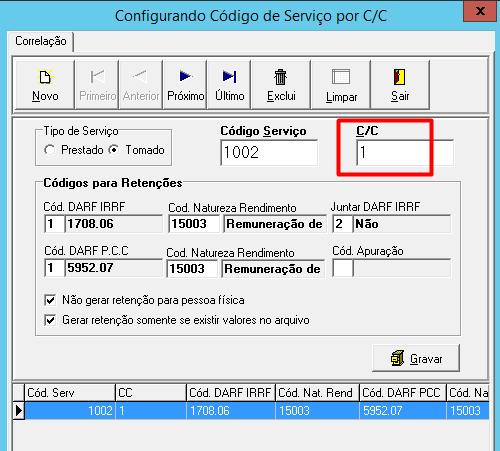
Task: Click the C/C input field
Action: [405, 153]
